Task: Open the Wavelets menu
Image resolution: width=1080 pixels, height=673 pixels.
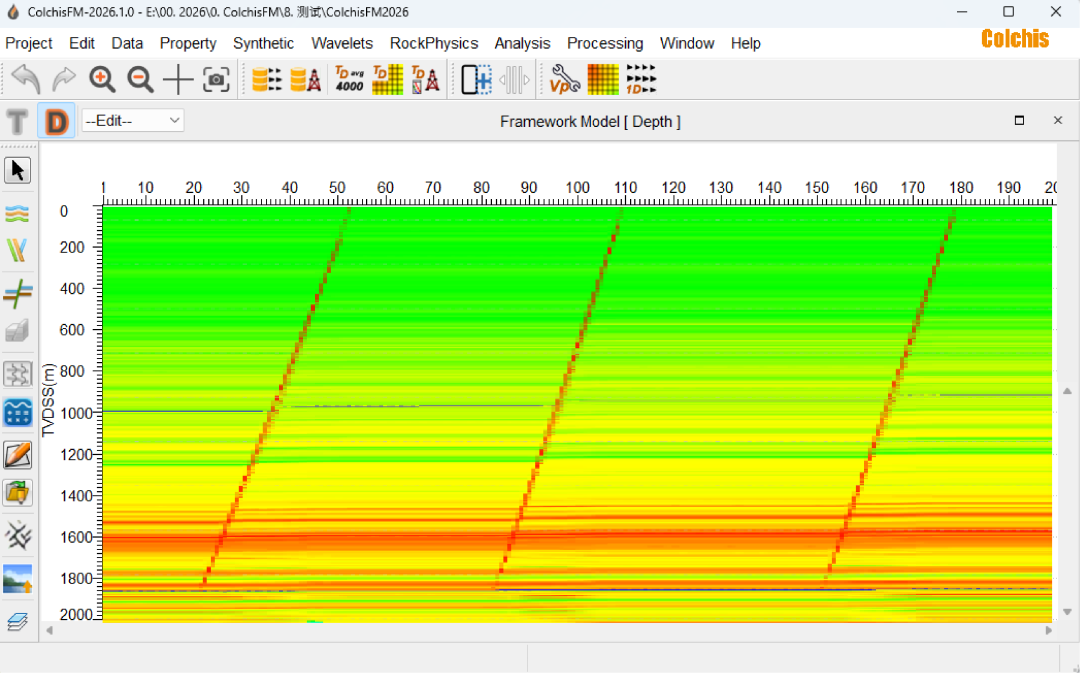Action: tap(342, 43)
